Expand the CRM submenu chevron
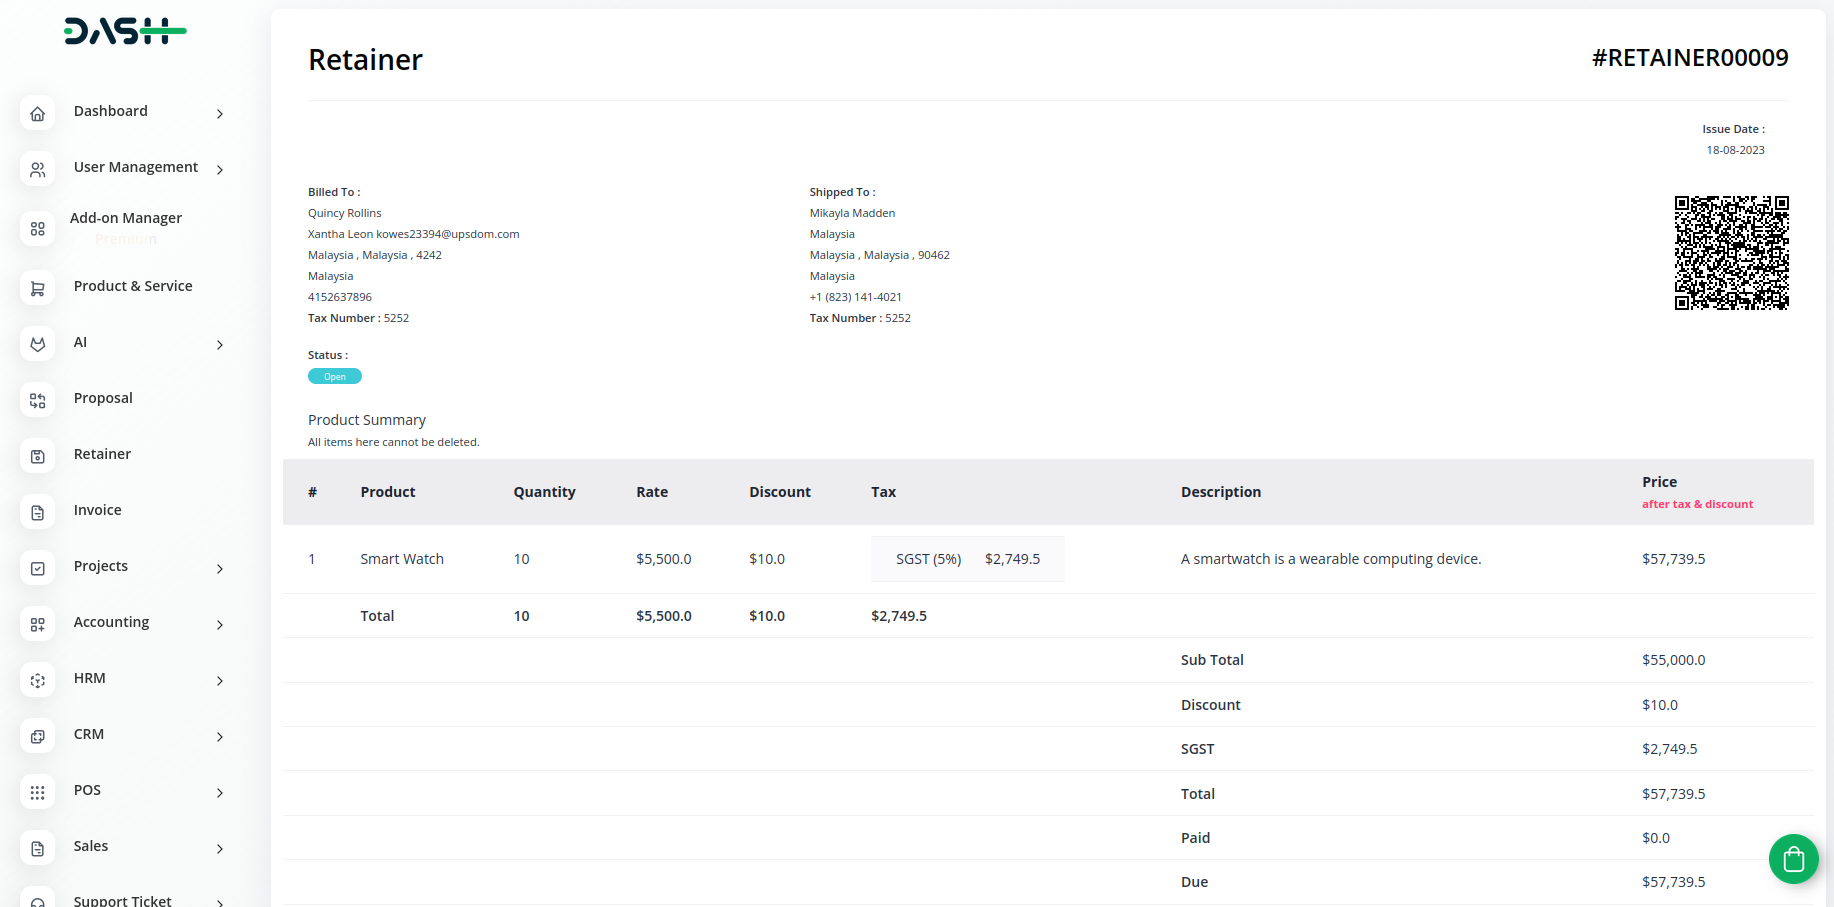Image resolution: width=1834 pixels, height=907 pixels. tap(220, 737)
